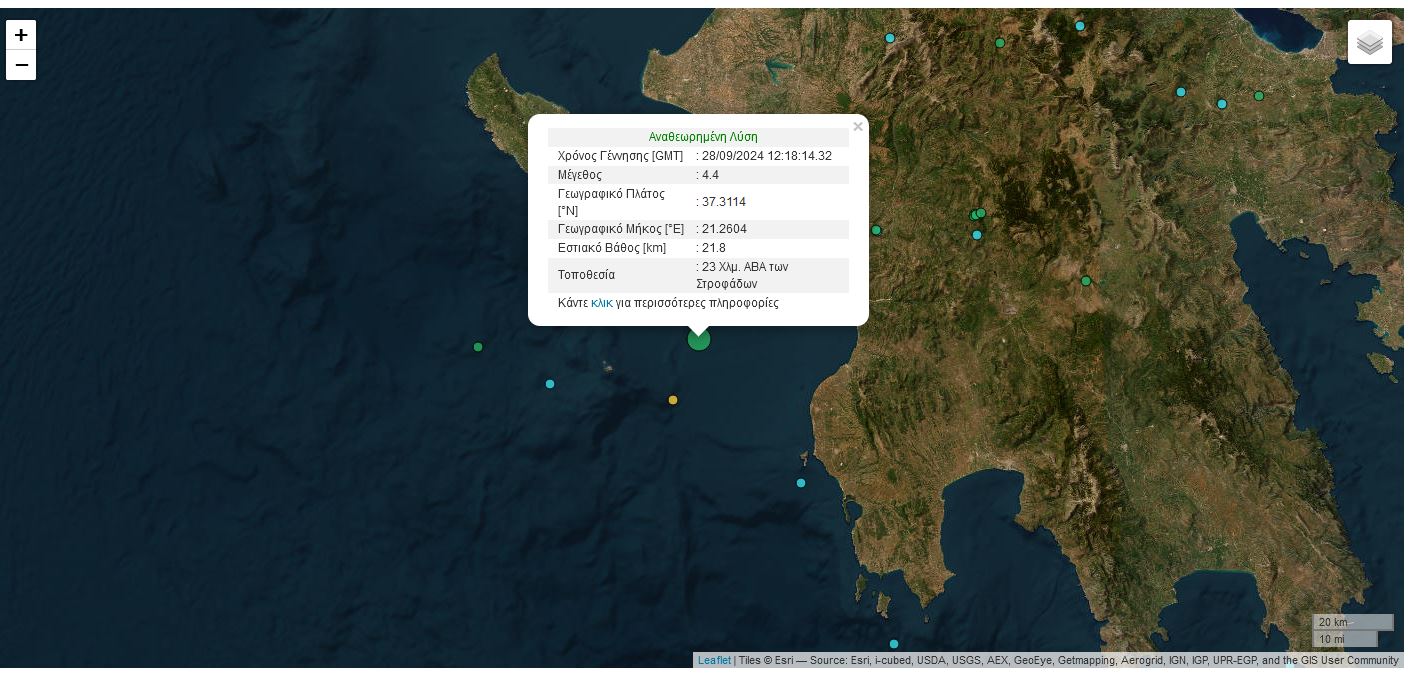Select the green marker just right of popup
Viewport: 1411px width, 676px height.
point(876,230)
